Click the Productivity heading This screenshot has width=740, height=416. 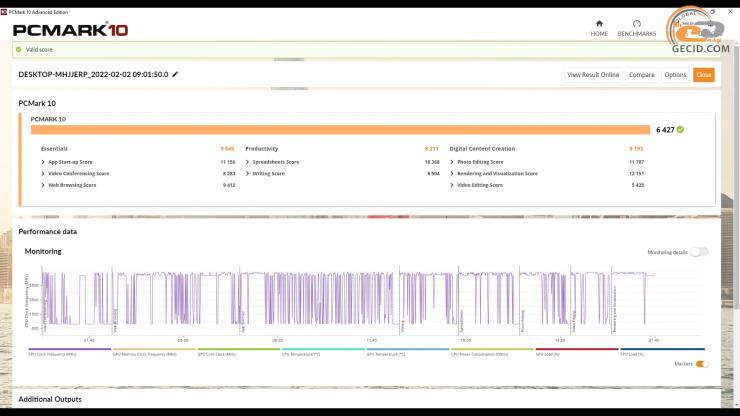pyautogui.click(x=261, y=149)
